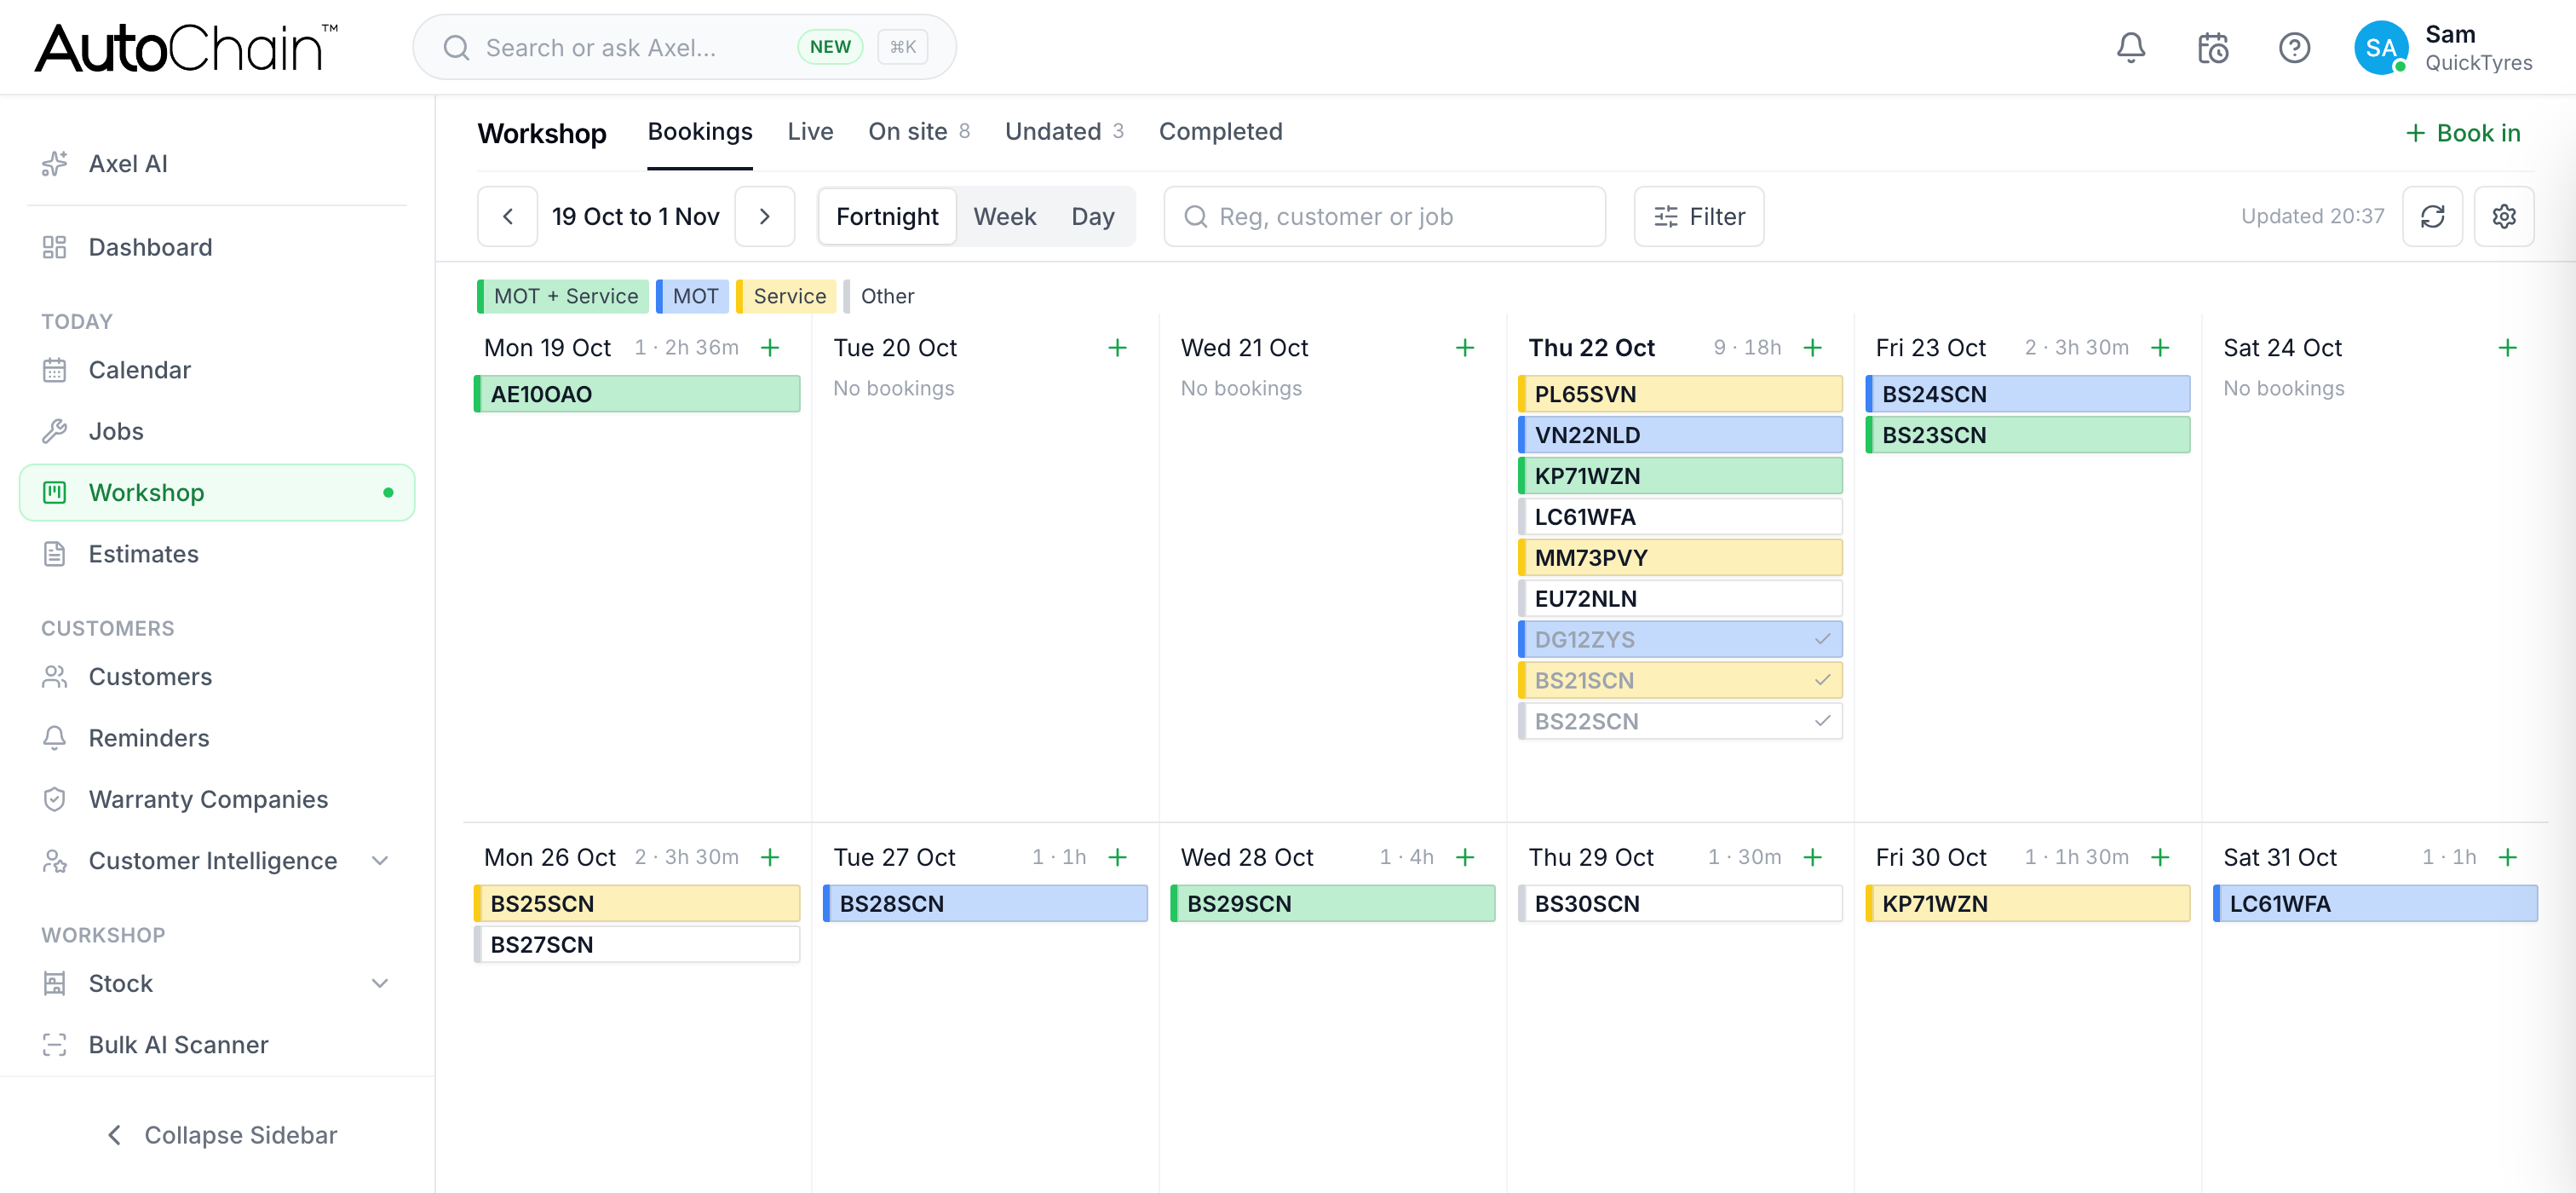Toggle Service legend filter
This screenshot has width=2576, height=1193.
[x=787, y=296]
